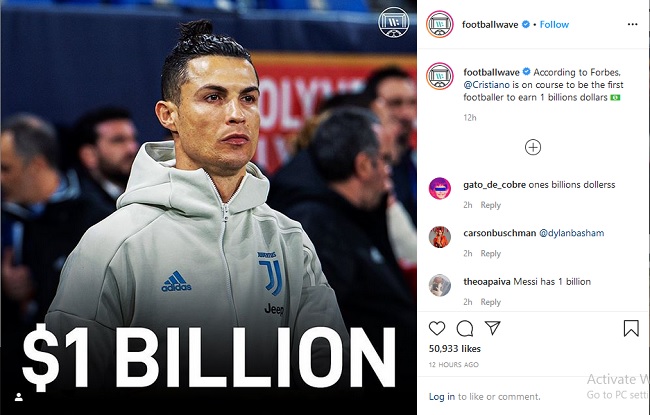Click the footballwave logo on the photo
Screen dimensions: 650x415
coord(393,22)
